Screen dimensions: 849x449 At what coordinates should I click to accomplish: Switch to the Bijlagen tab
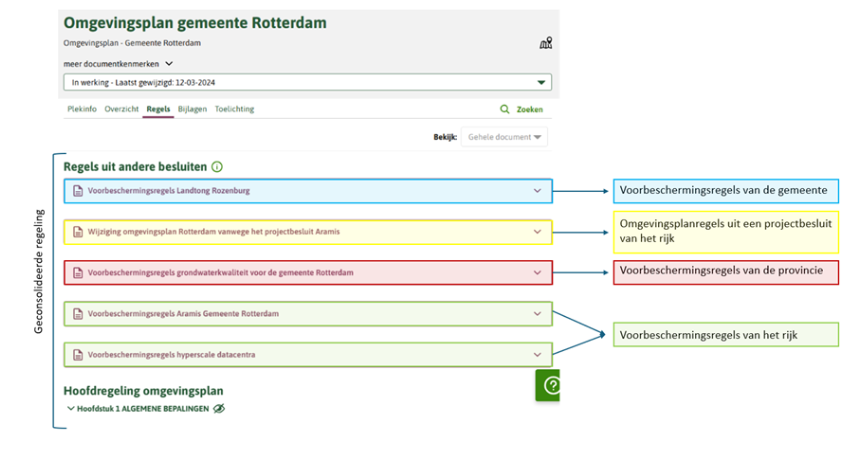[190, 109]
